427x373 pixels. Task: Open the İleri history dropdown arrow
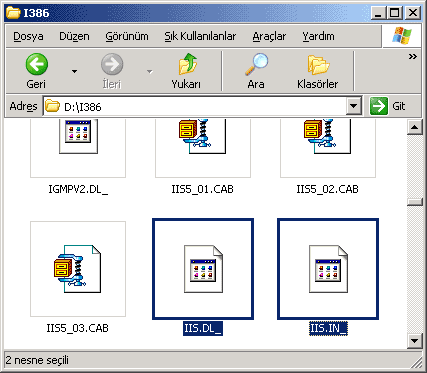tap(150, 71)
